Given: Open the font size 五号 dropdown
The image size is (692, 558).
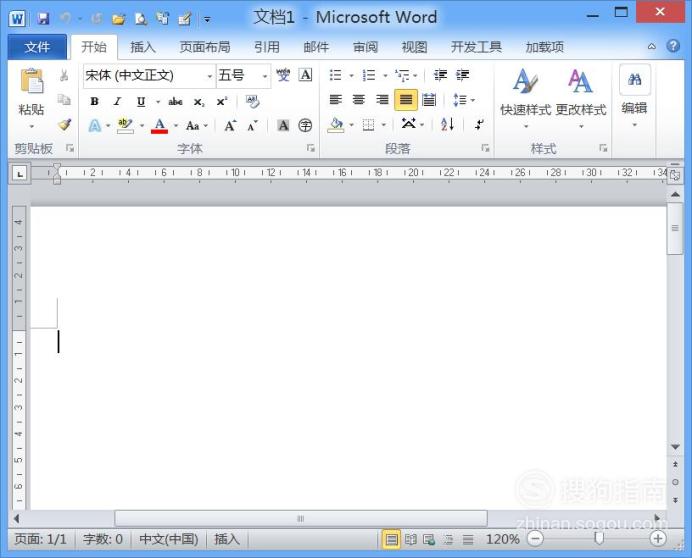Looking at the screenshot, I should 265,76.
